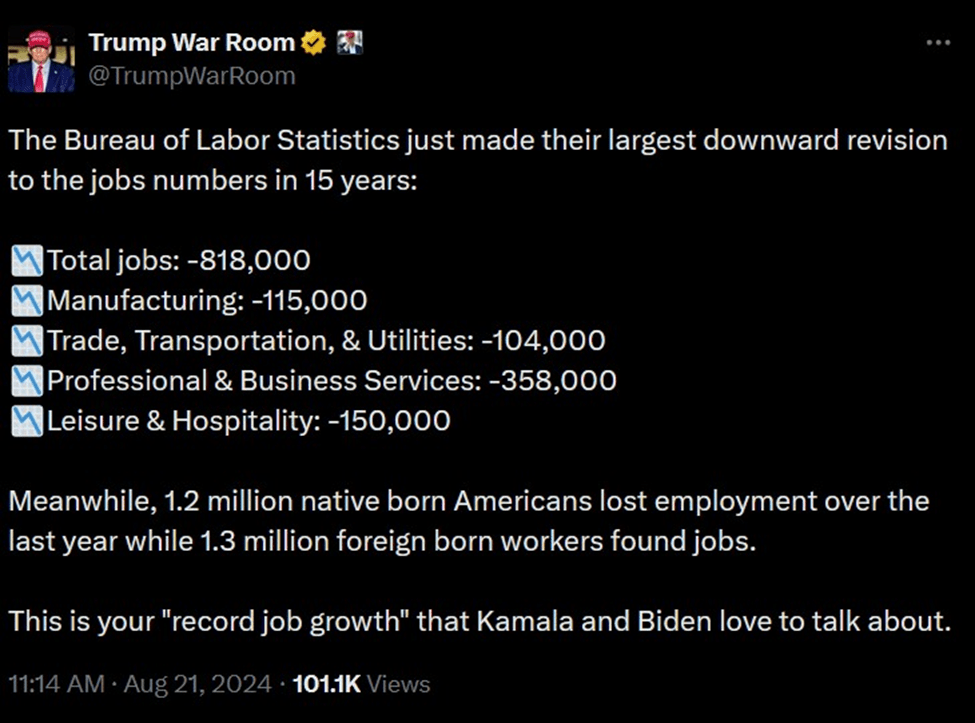Click the Manufacturing: -115,000 text

point(207,300)
